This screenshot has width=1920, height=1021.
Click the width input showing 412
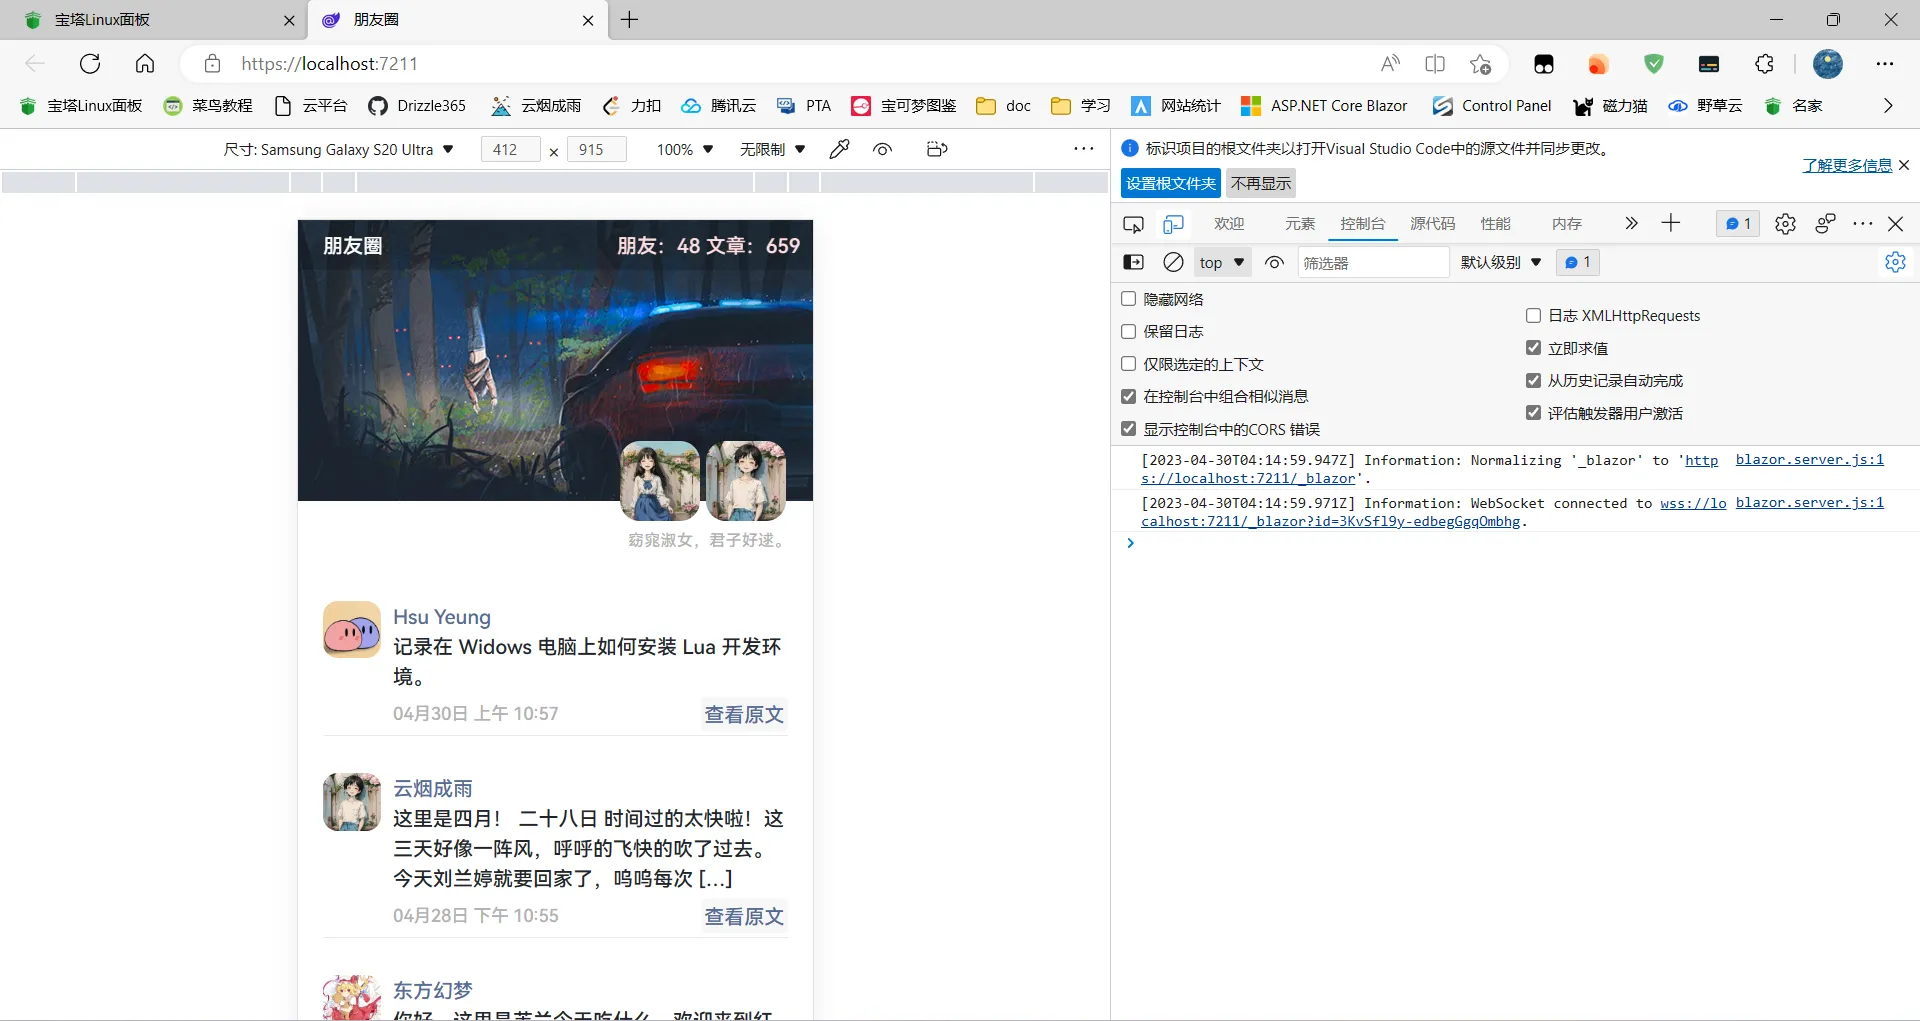pyautogui.click(x=511, y=149)
